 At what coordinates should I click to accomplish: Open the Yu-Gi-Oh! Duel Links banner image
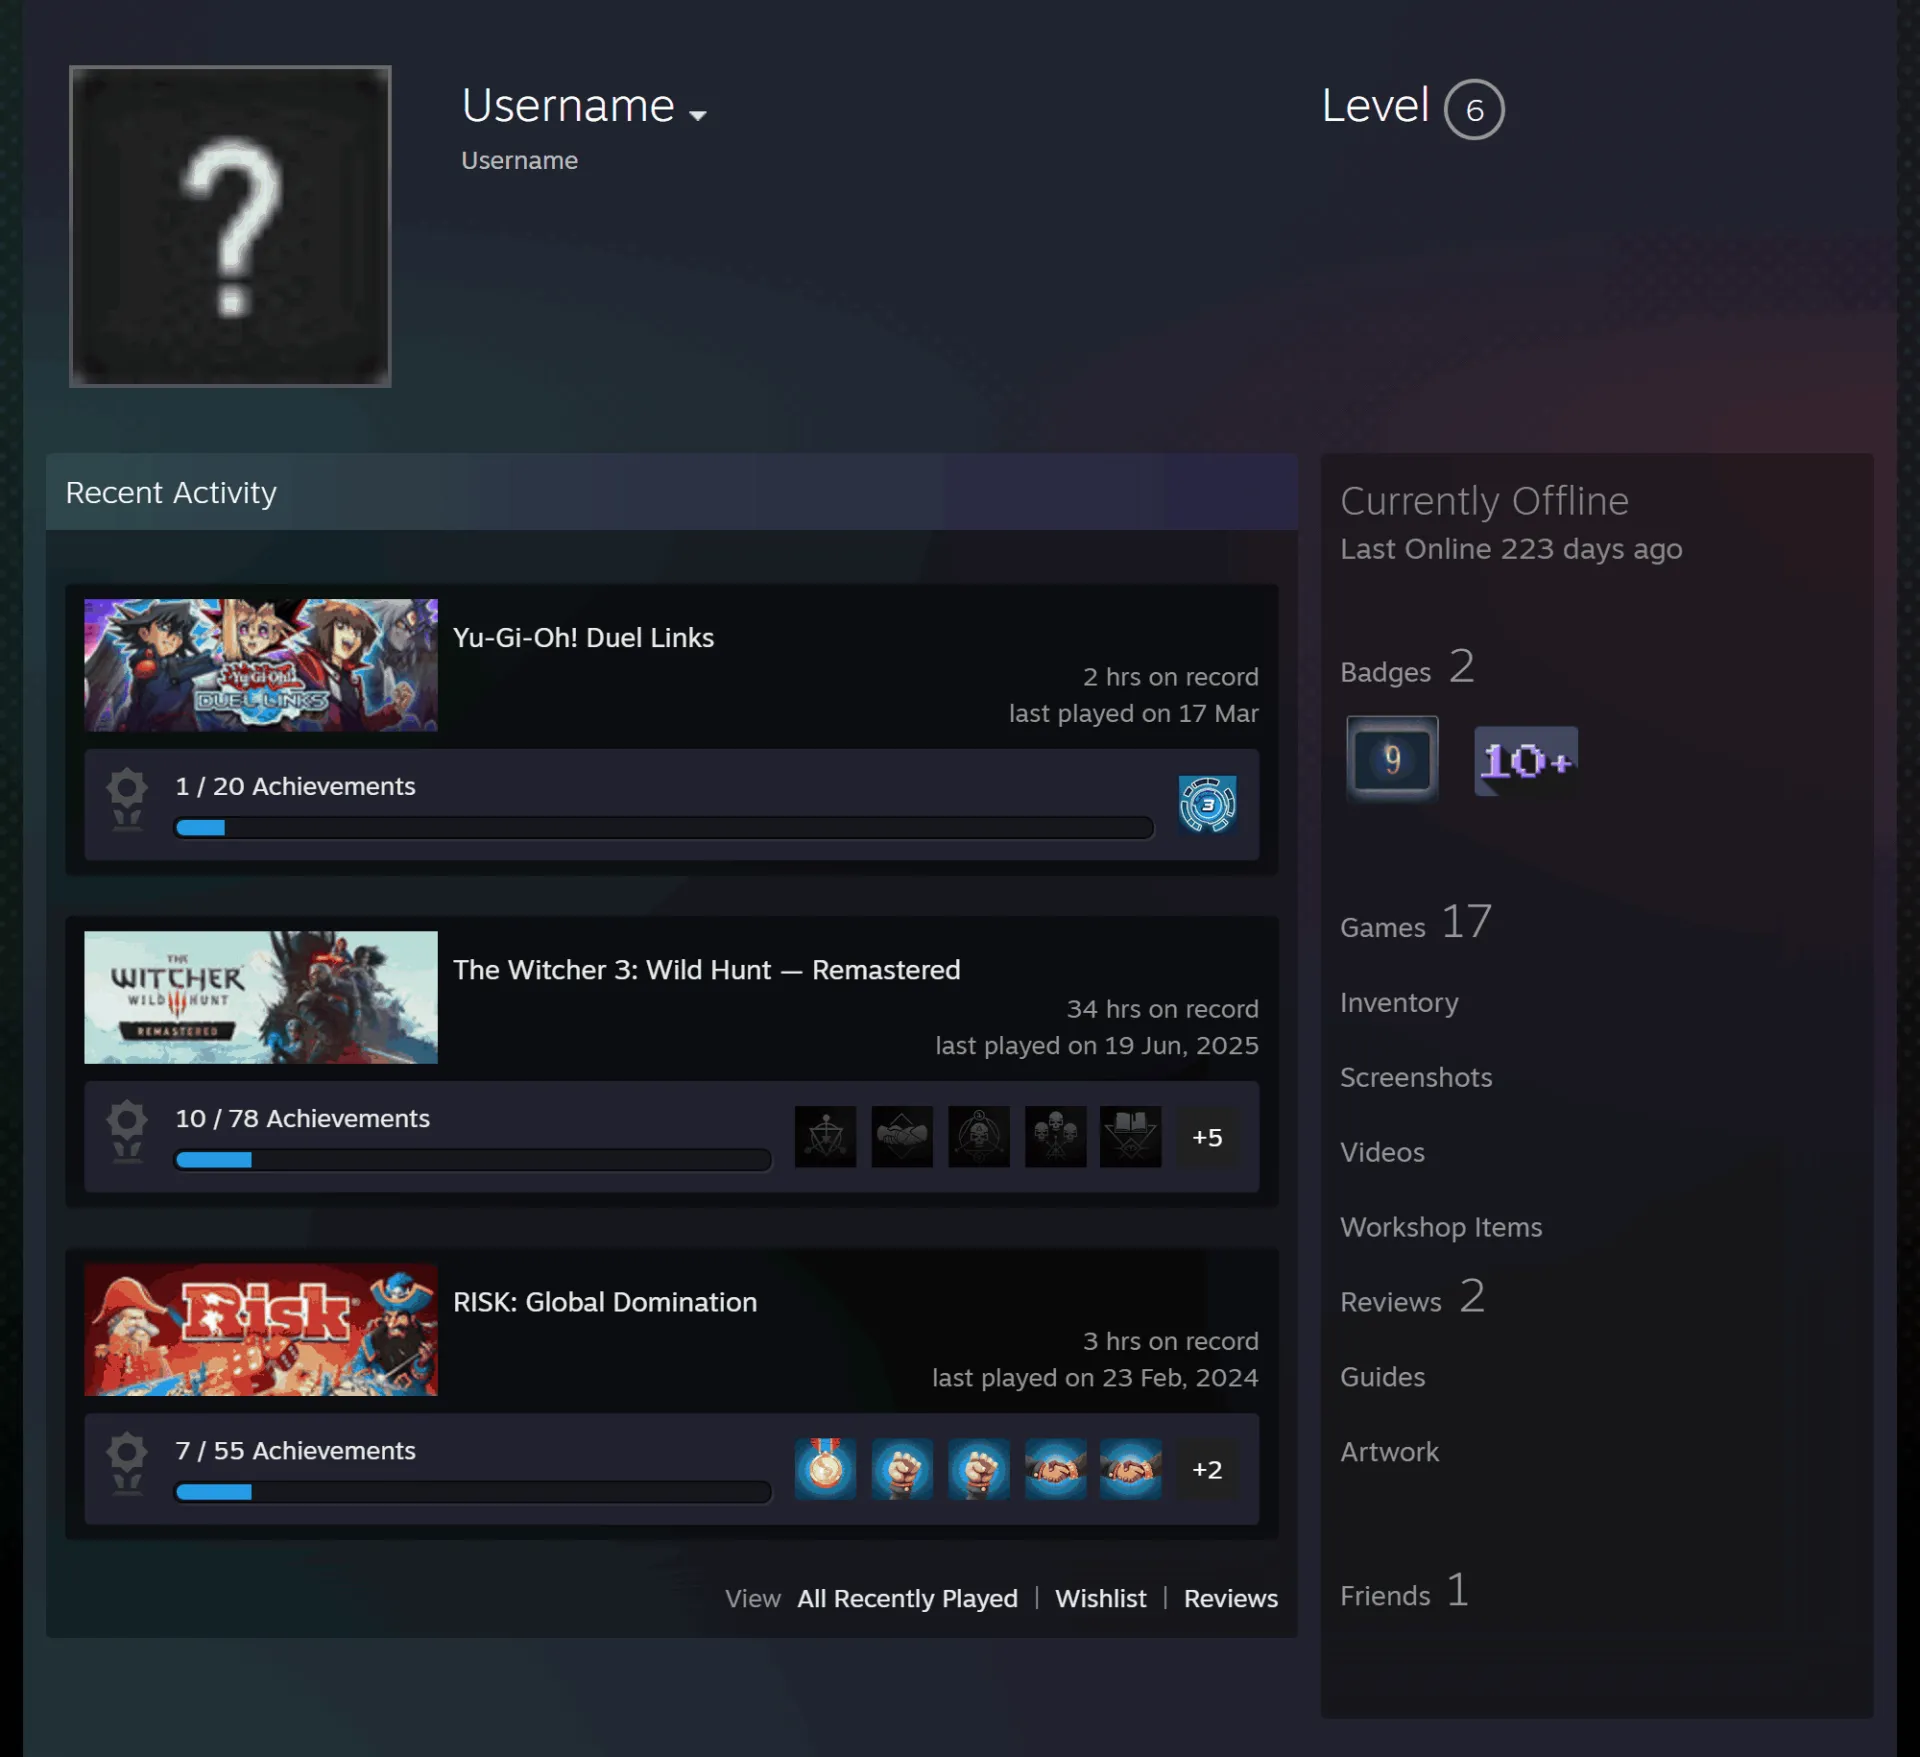(261, 665)
